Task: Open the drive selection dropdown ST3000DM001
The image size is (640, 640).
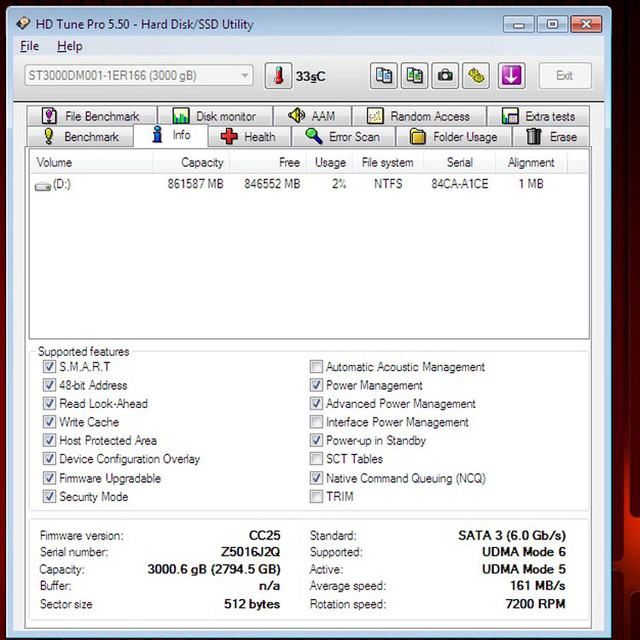Action: click(x=139, y=76)
